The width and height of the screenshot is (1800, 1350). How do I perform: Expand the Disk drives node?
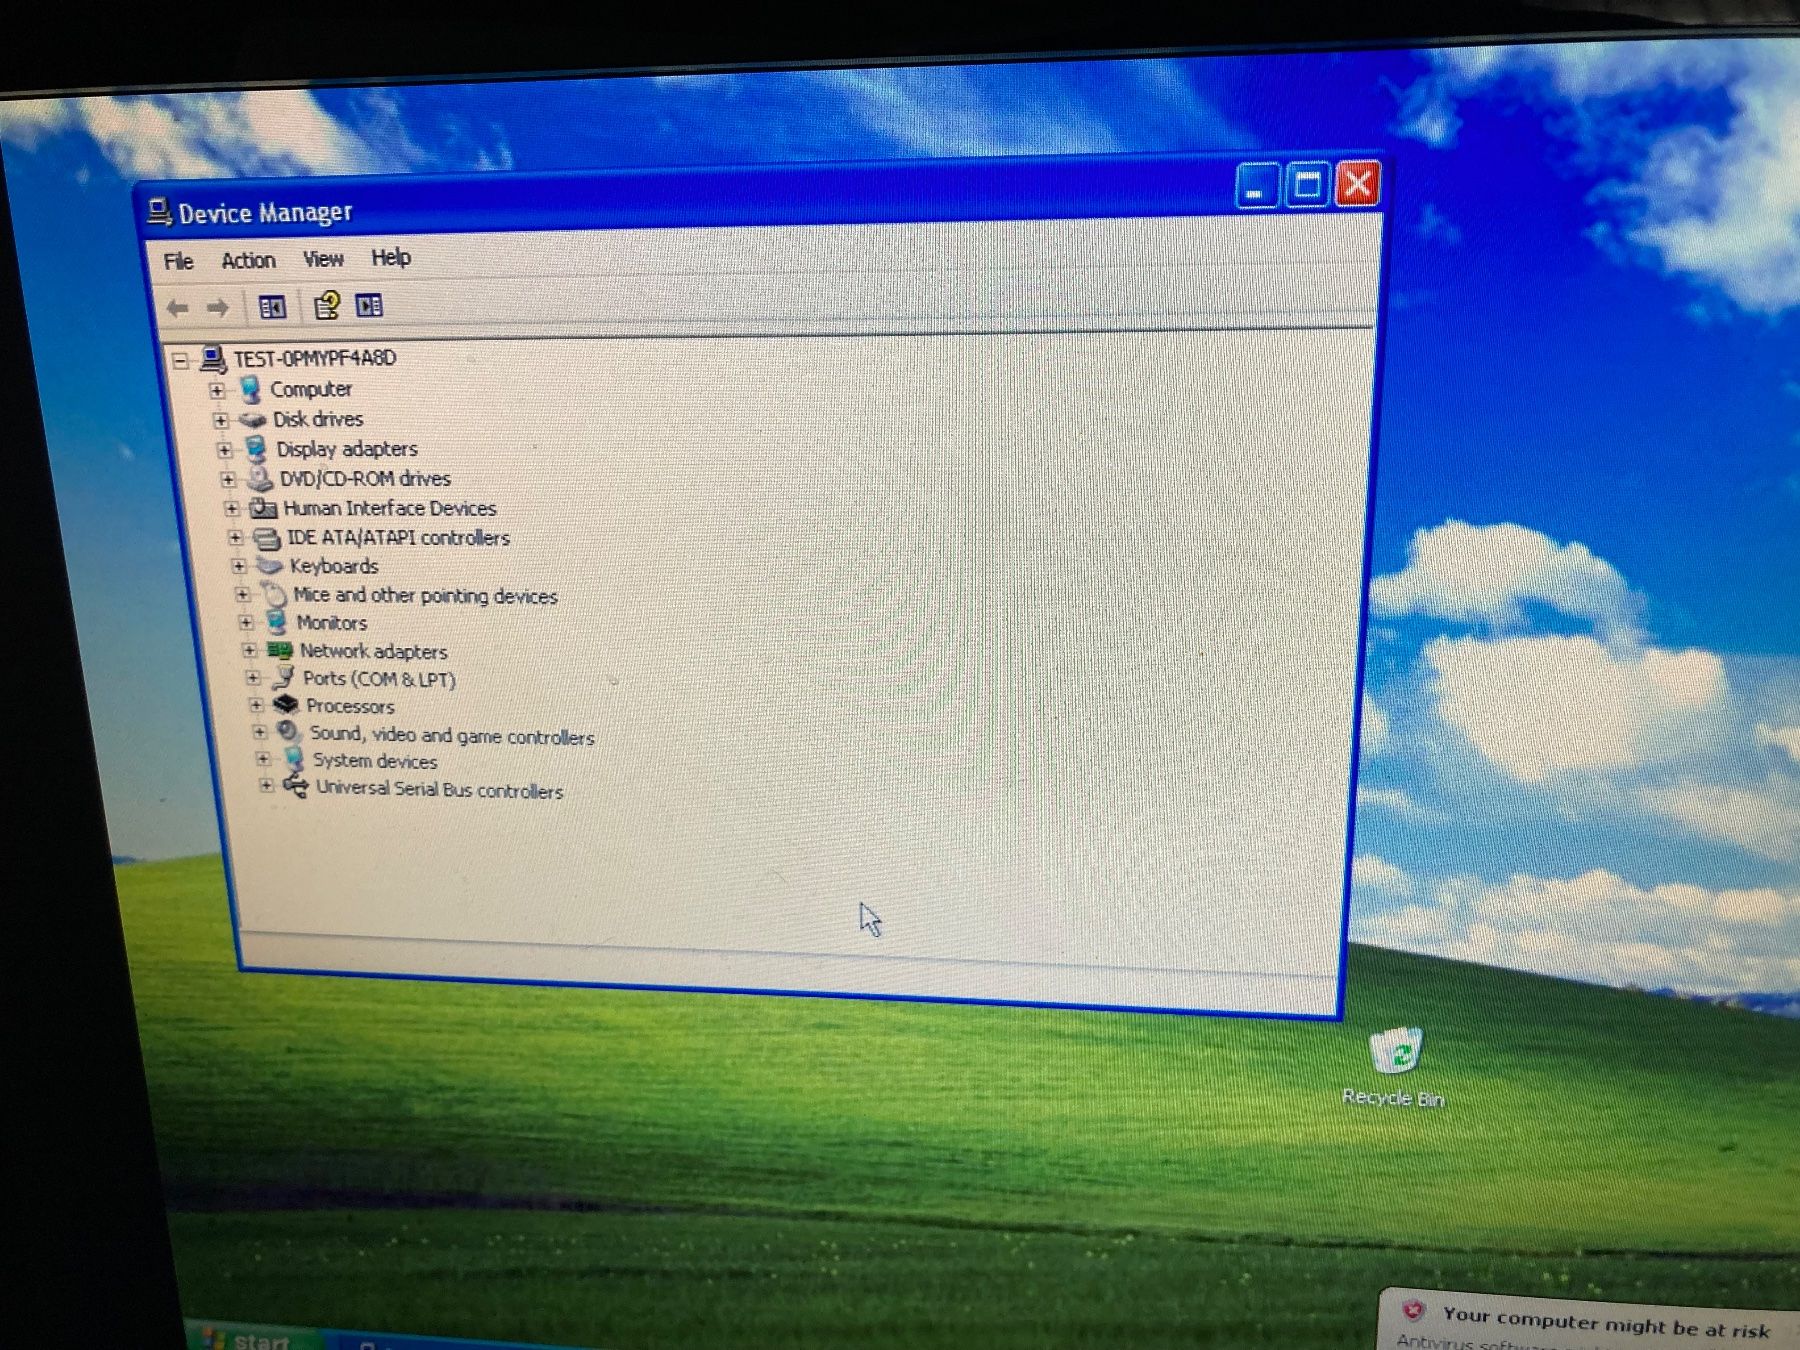(x=220, y=420)
